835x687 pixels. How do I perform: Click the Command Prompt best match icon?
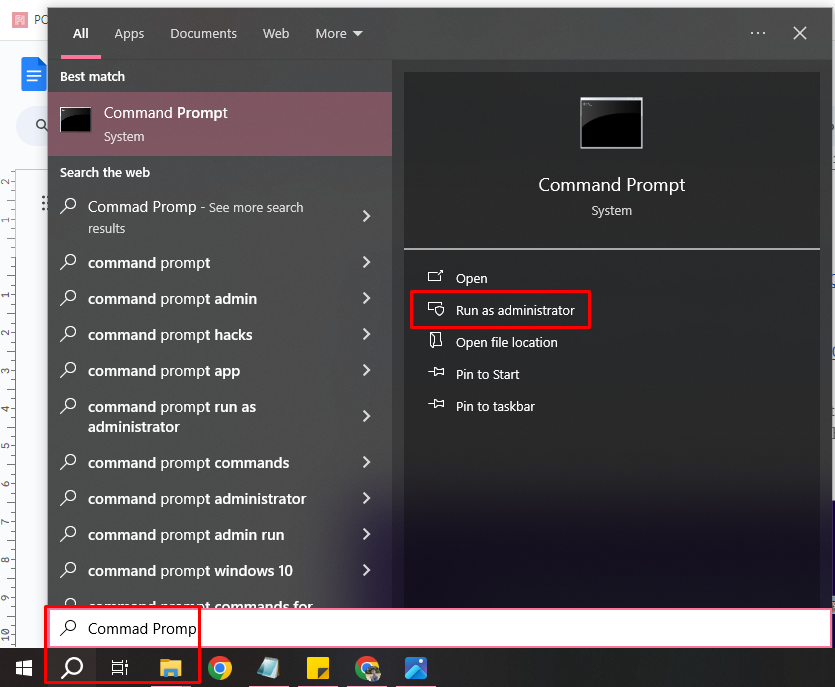click(x=76, y=120)
